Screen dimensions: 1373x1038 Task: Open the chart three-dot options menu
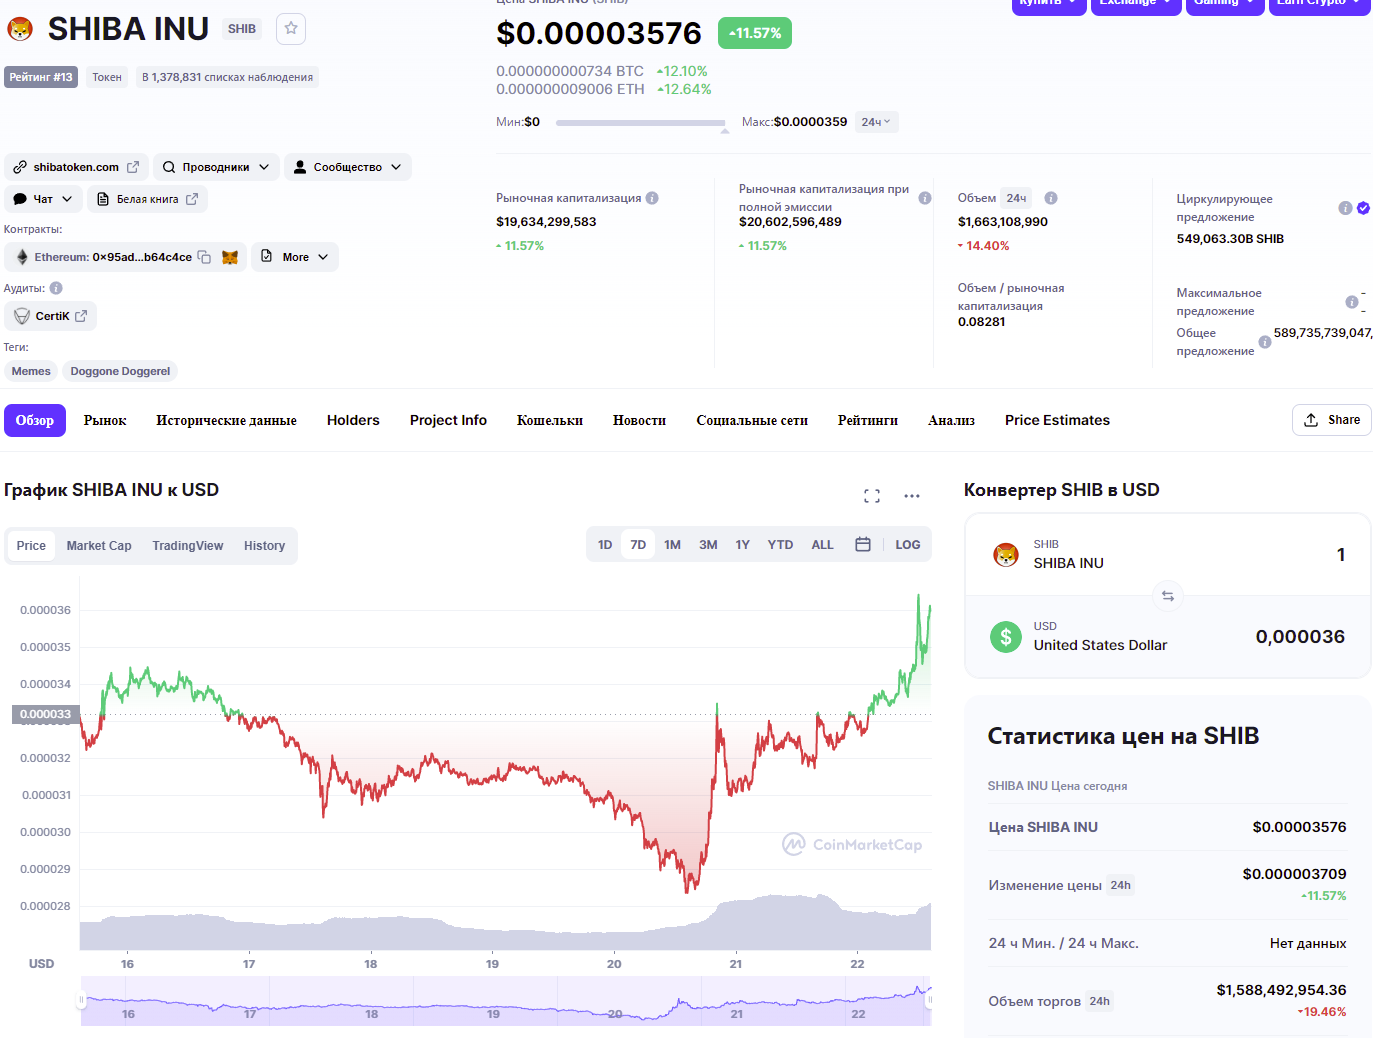point(912,496)
